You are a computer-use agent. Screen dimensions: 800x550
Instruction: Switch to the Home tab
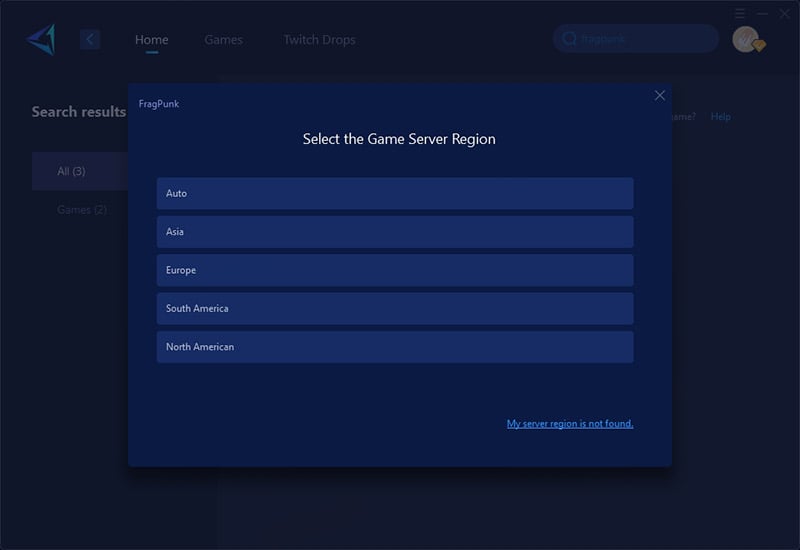click(x=152, y=39)
